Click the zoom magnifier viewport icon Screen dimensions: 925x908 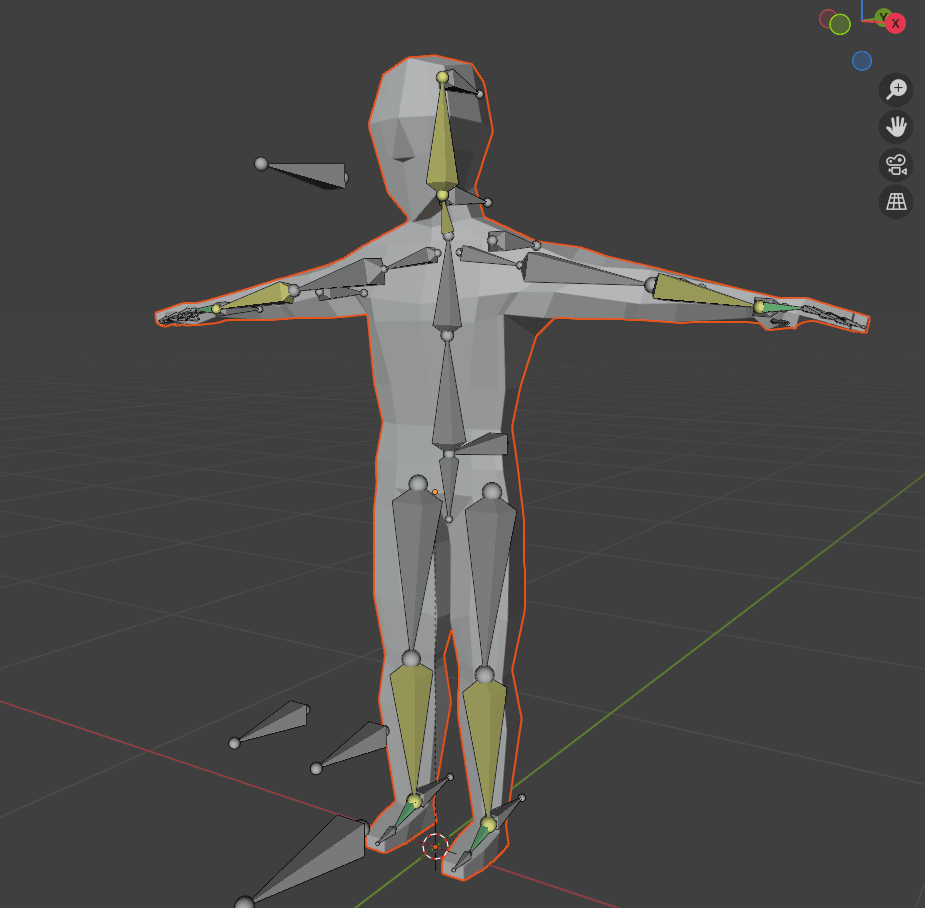[896, 90]
